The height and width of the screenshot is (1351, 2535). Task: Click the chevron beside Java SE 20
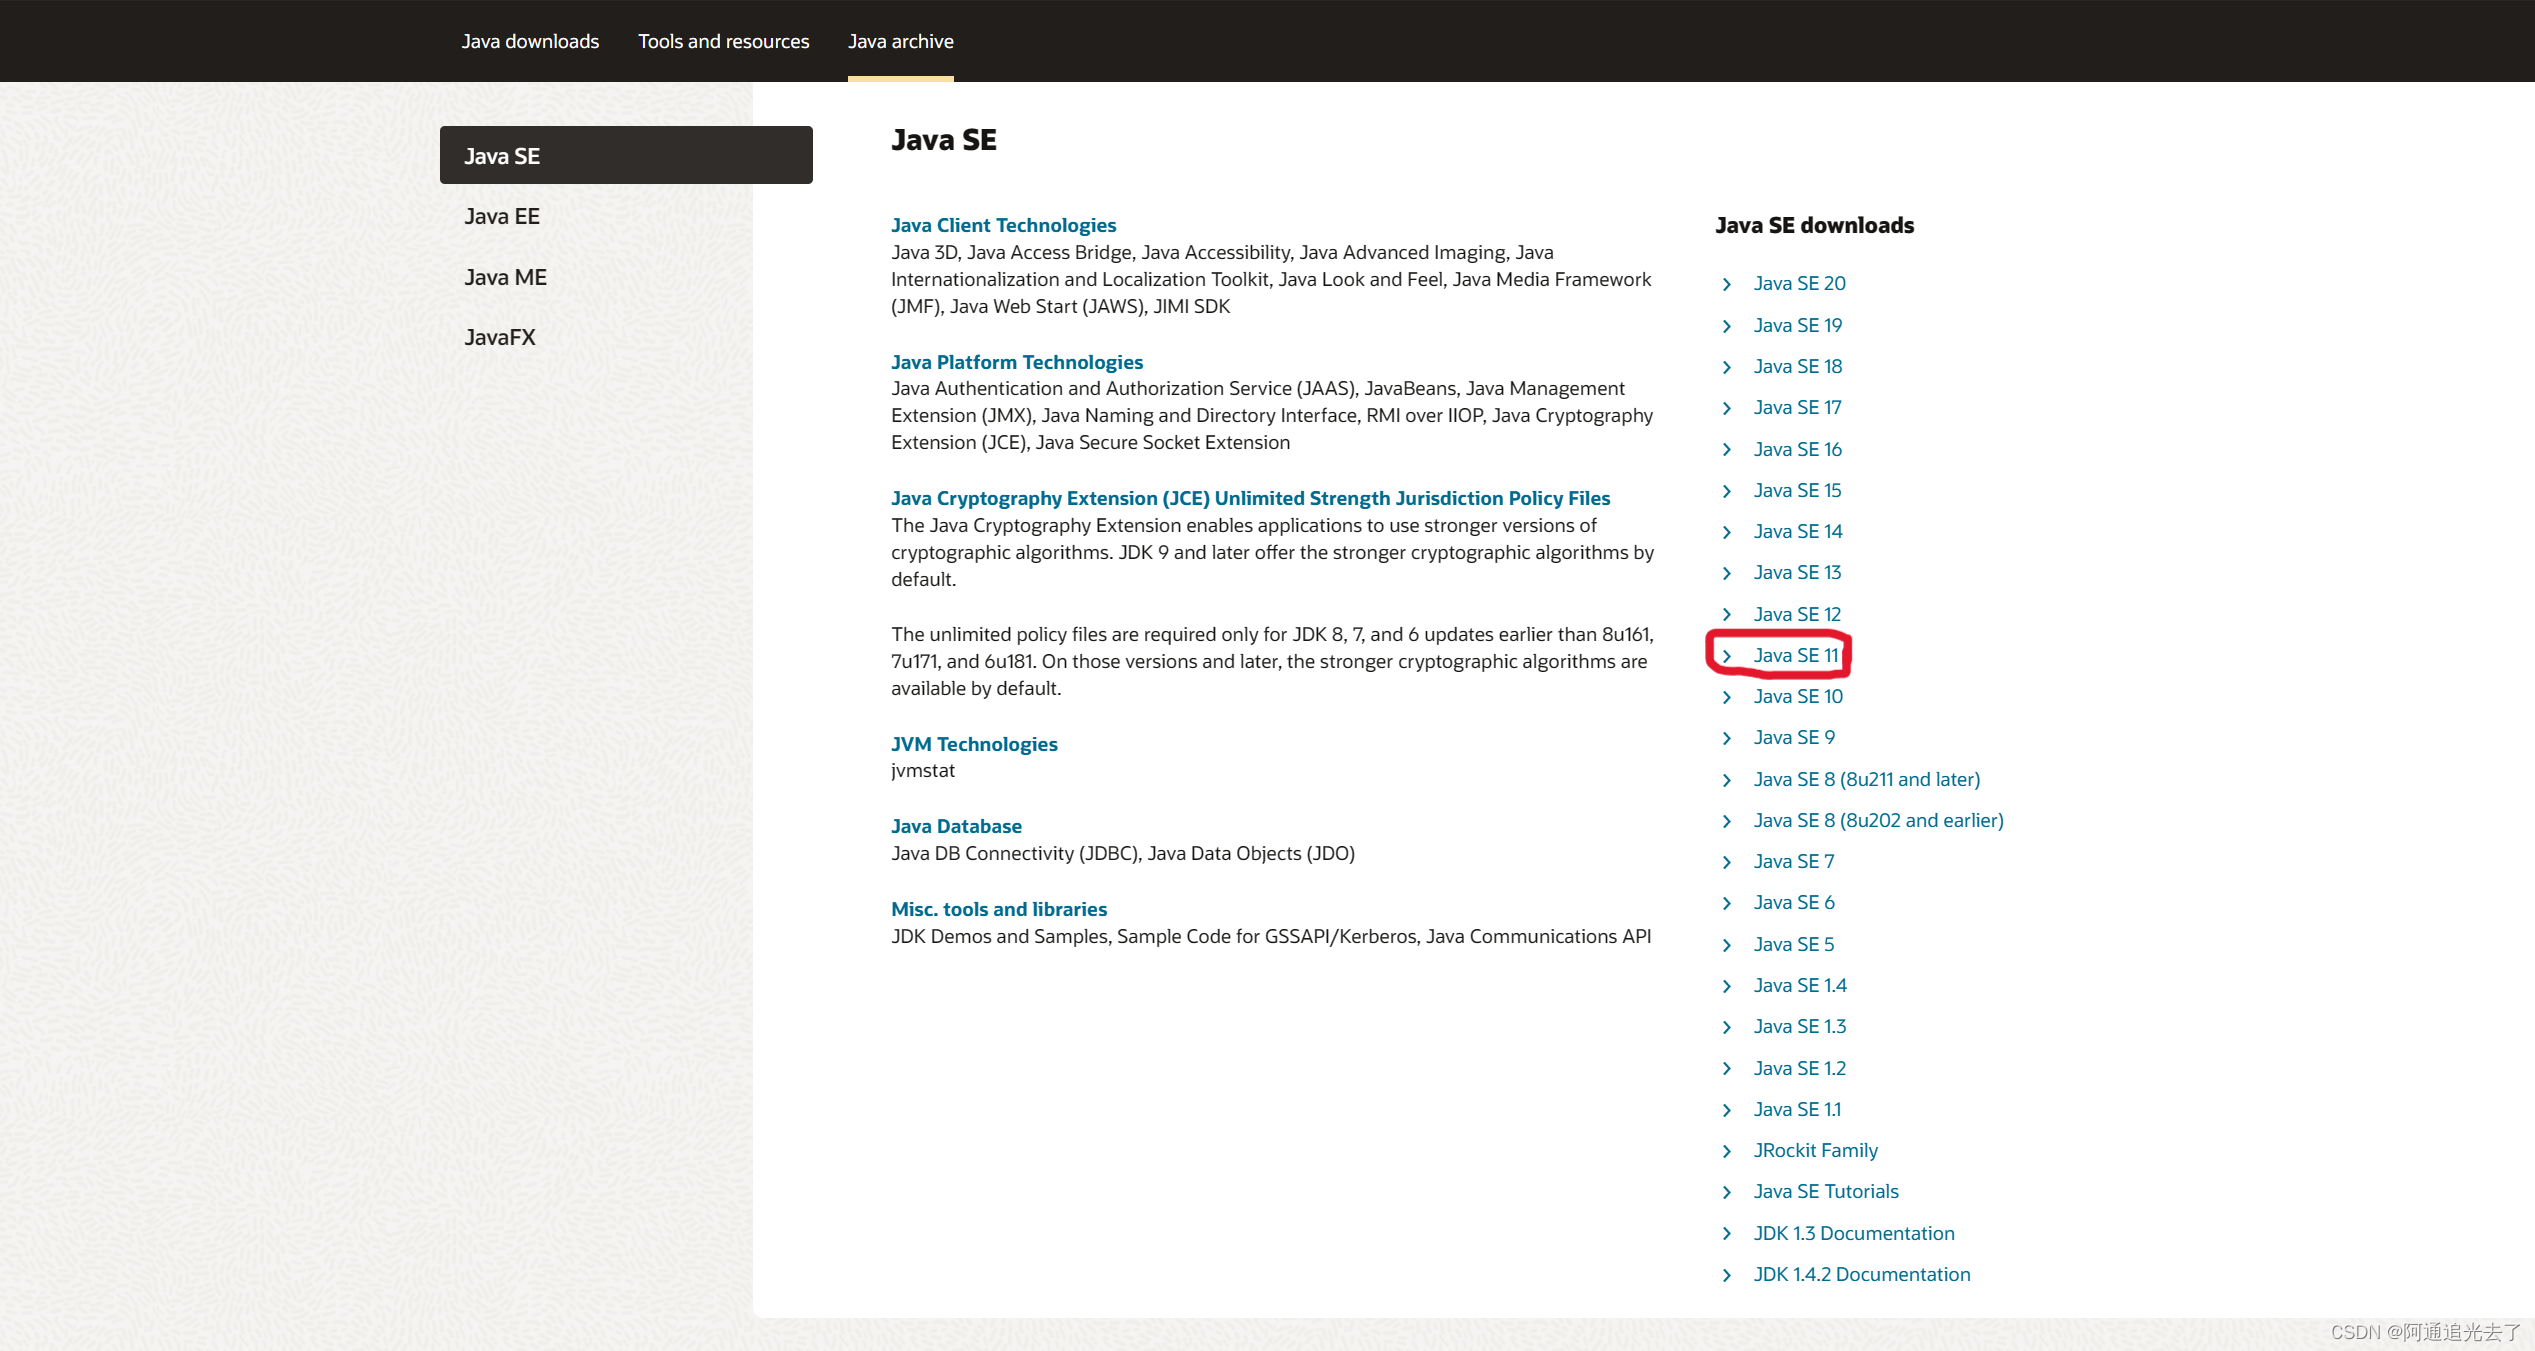point(1727,284)
